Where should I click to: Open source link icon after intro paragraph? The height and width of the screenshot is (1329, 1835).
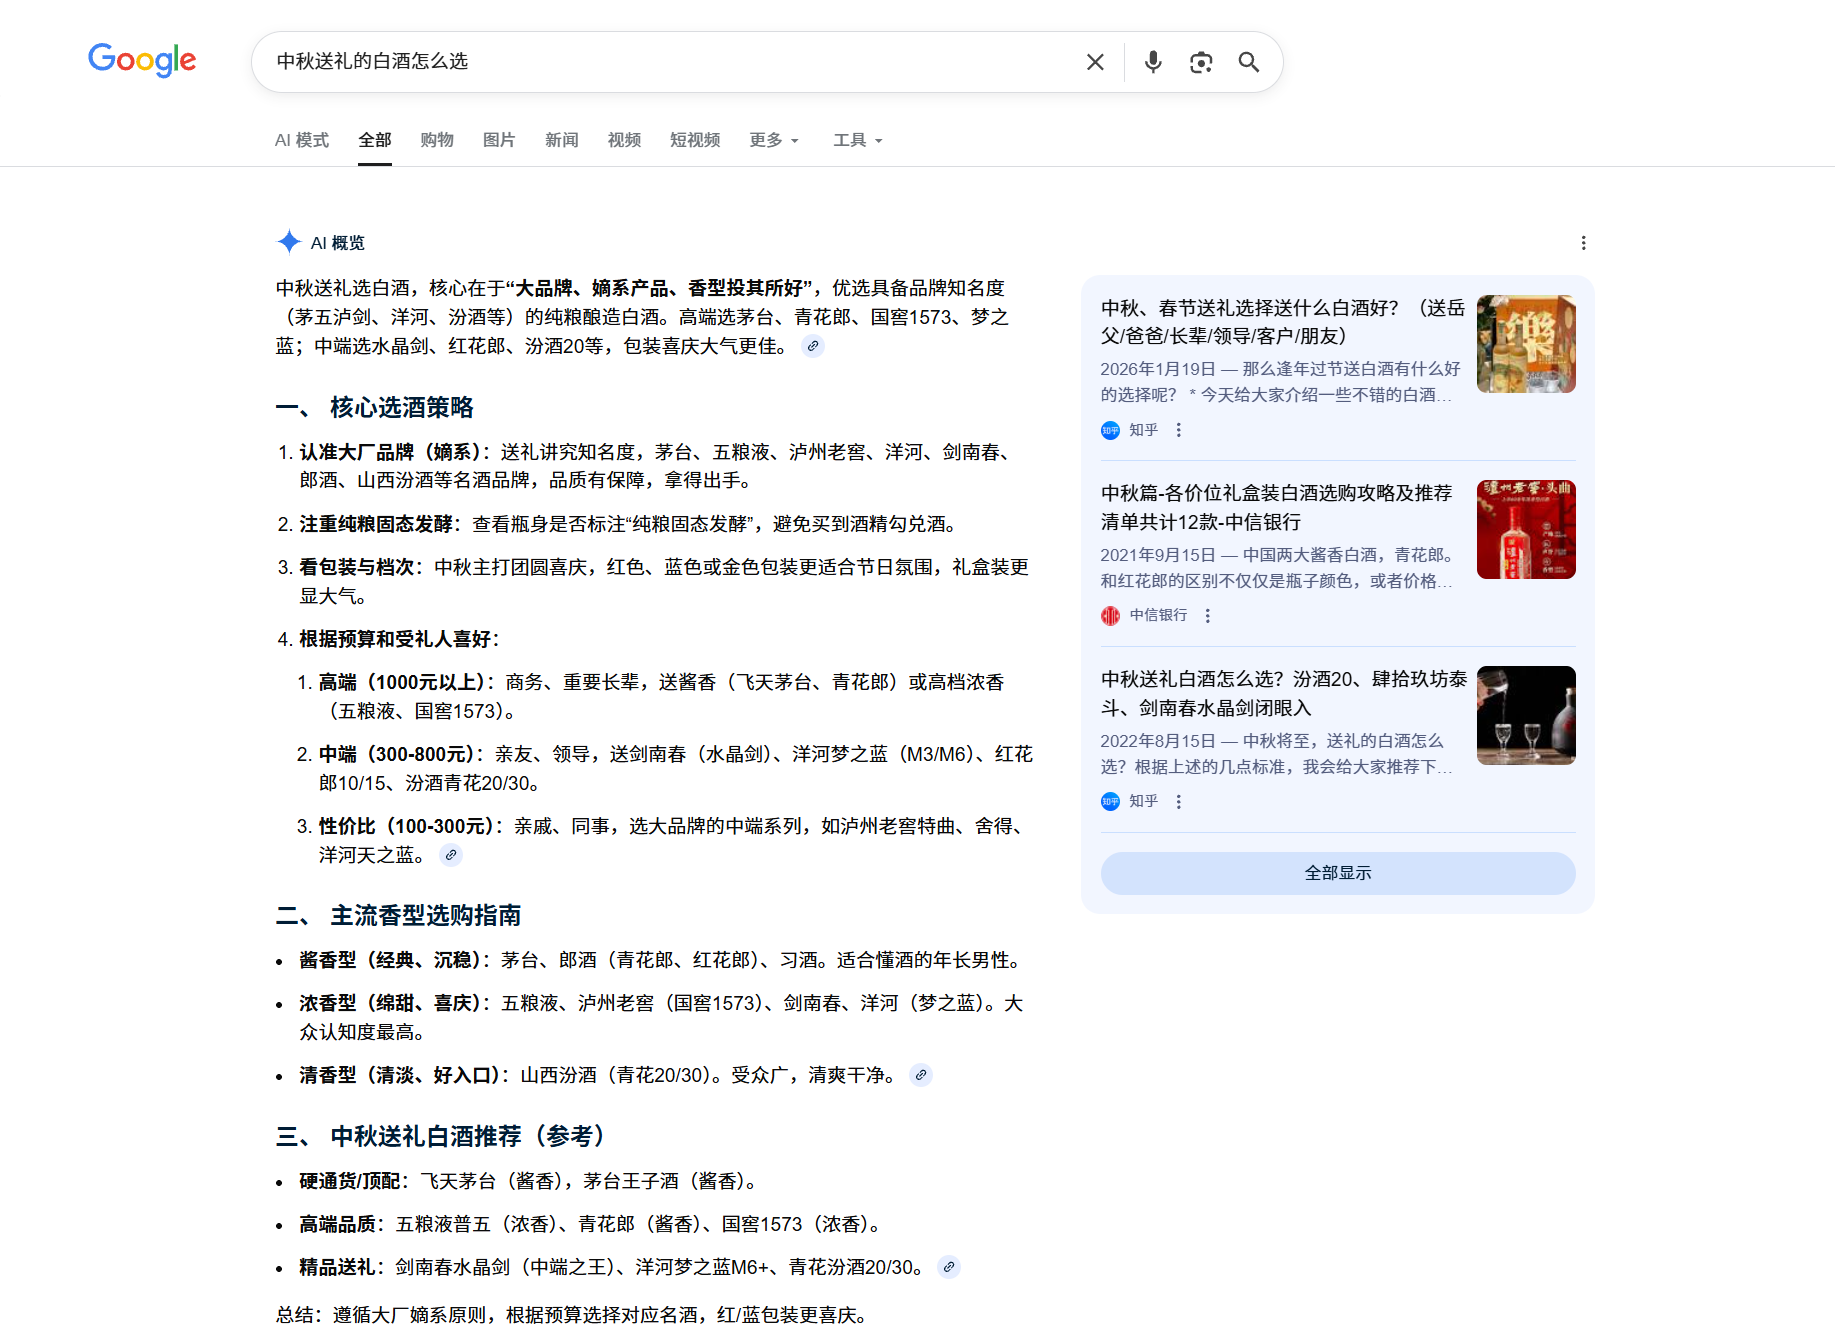coord(814,347)
